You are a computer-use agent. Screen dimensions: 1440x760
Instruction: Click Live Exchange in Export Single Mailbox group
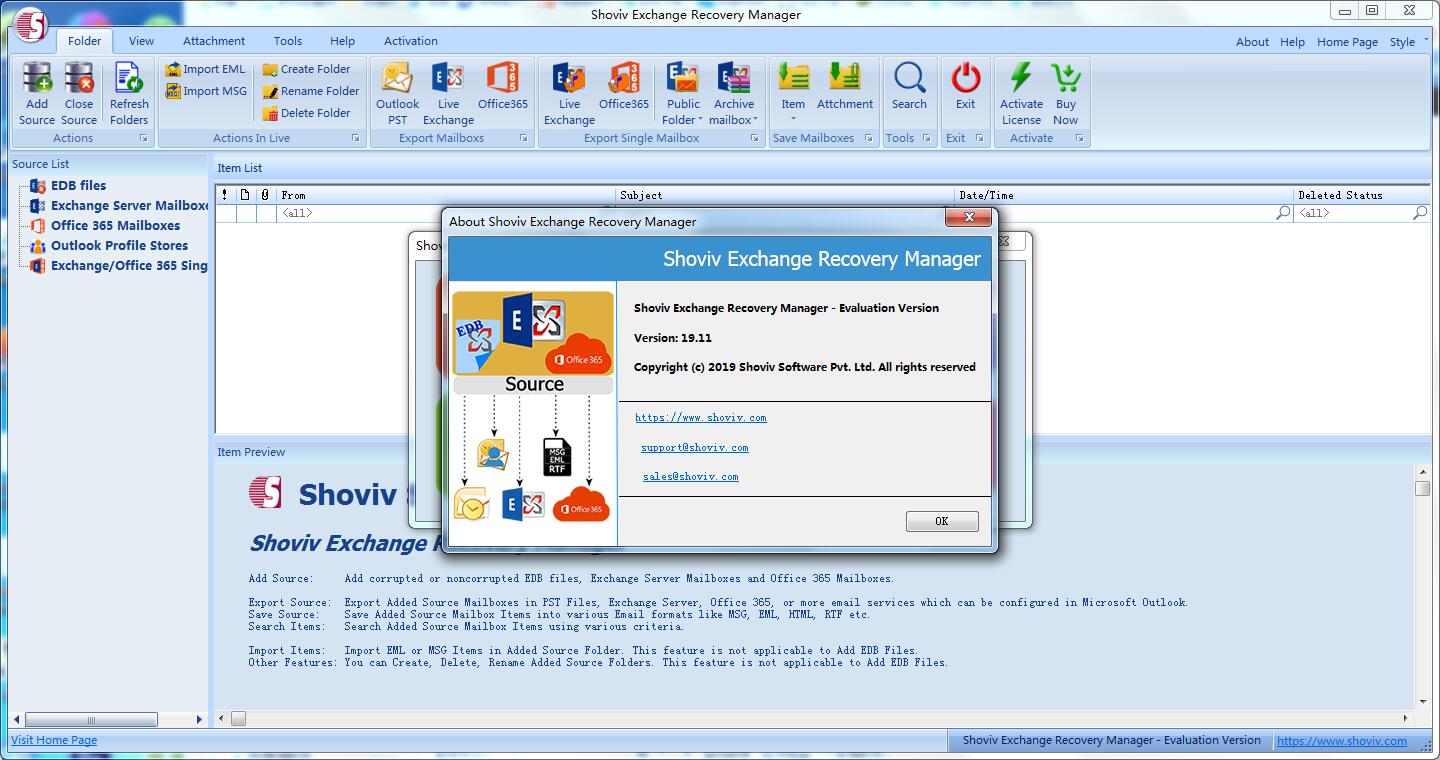(x=569, y=94)
